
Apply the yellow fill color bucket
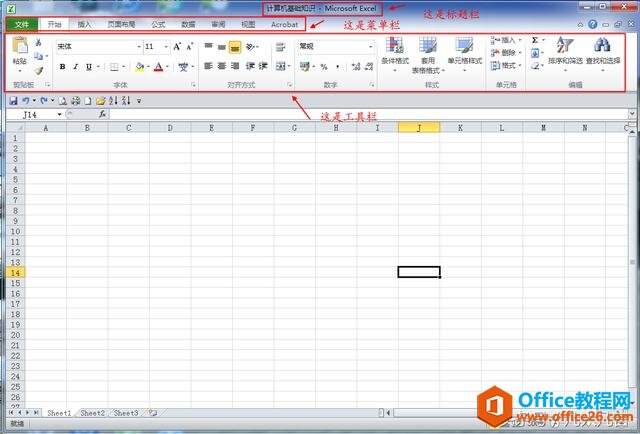(140, 67)
